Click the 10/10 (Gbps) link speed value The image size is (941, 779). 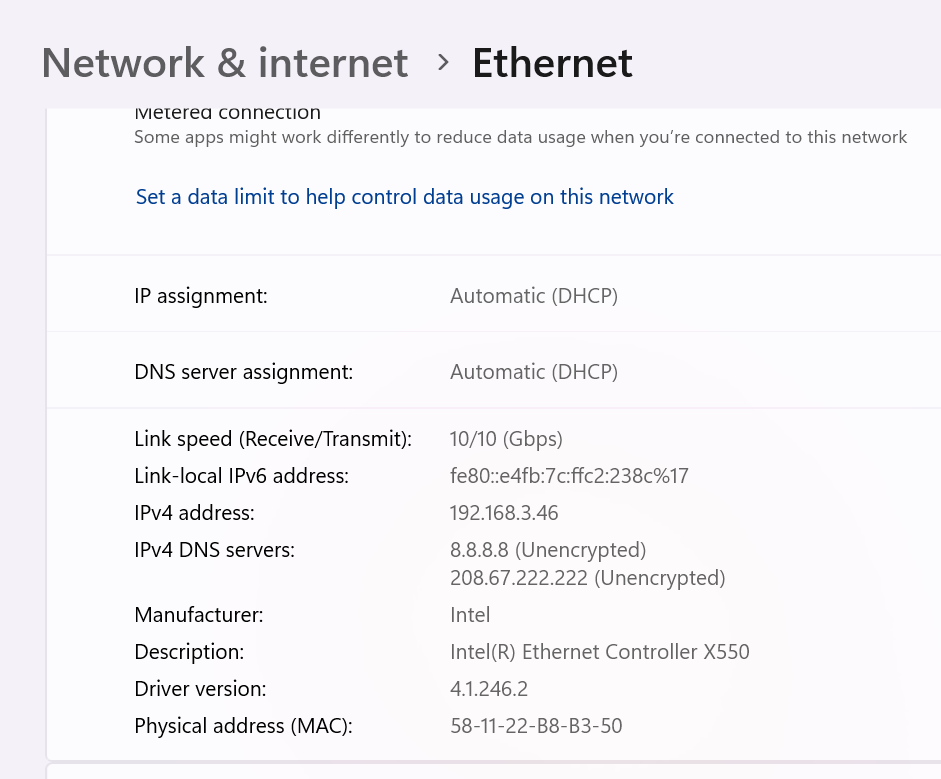click(x=506, y=439)
